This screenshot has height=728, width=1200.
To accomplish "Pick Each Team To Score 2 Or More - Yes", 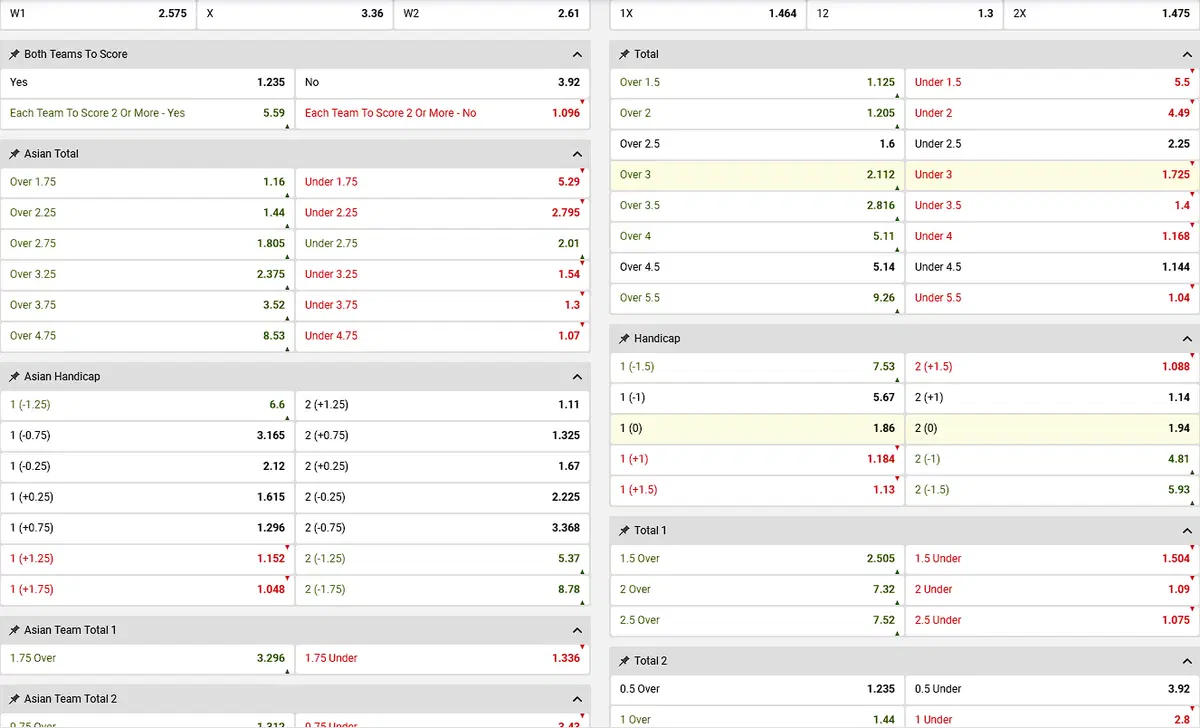I will coord(147,114).
